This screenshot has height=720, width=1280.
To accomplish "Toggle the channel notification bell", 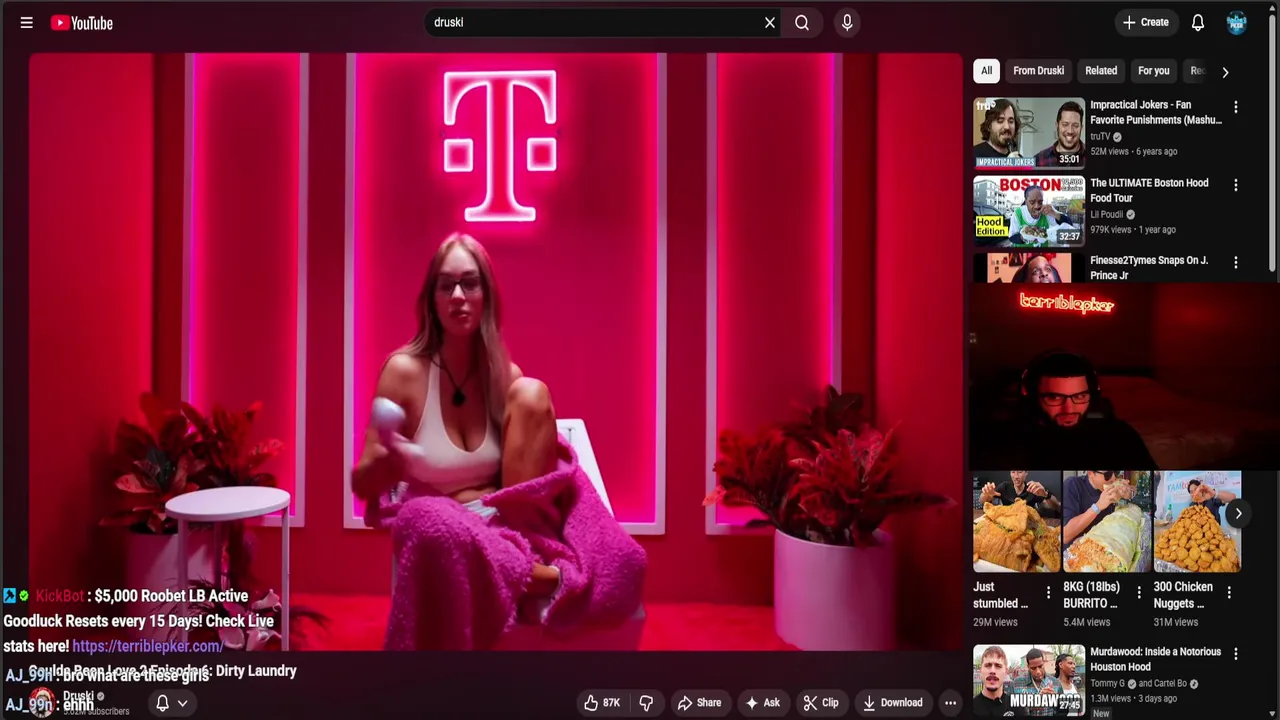I will click(x=162, y=703).
